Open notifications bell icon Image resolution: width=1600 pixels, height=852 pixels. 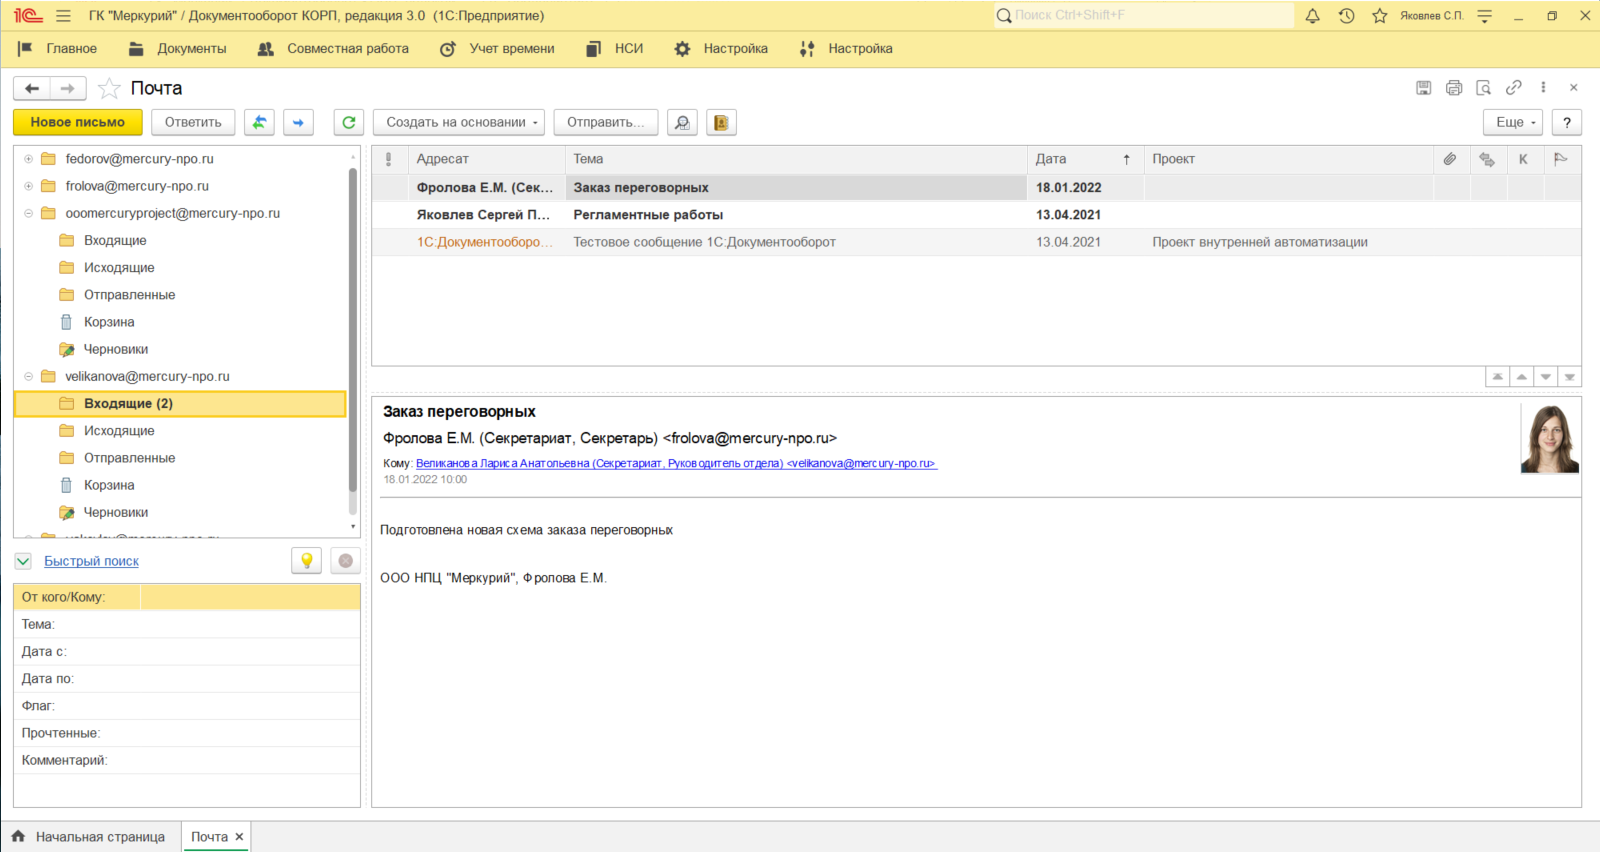(x=1312, y=16)
